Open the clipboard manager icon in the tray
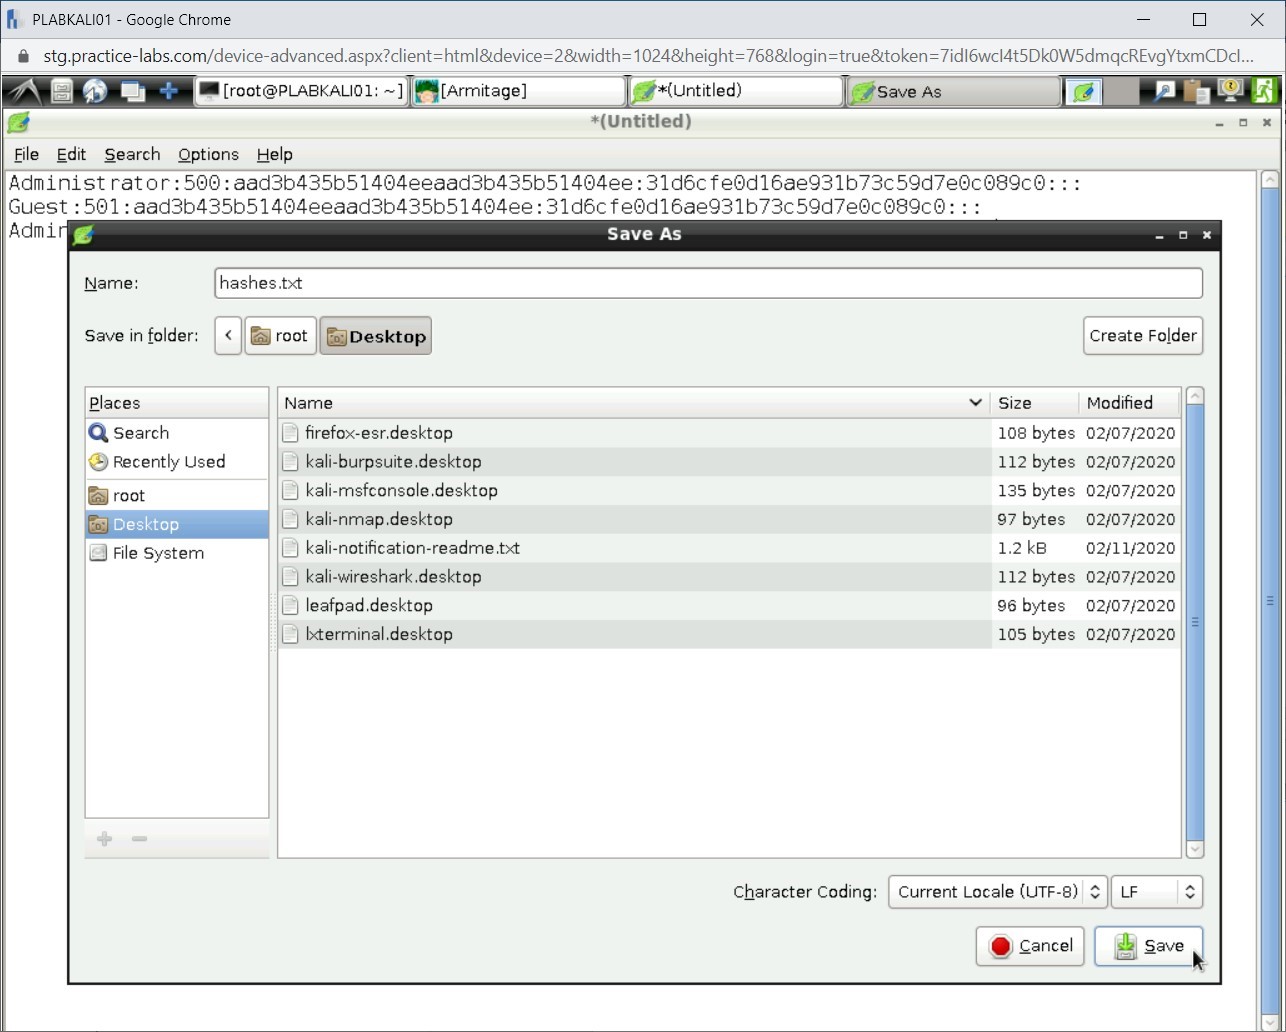The height and width of the screenshot is (1032, 1286). coord(1196,91)
